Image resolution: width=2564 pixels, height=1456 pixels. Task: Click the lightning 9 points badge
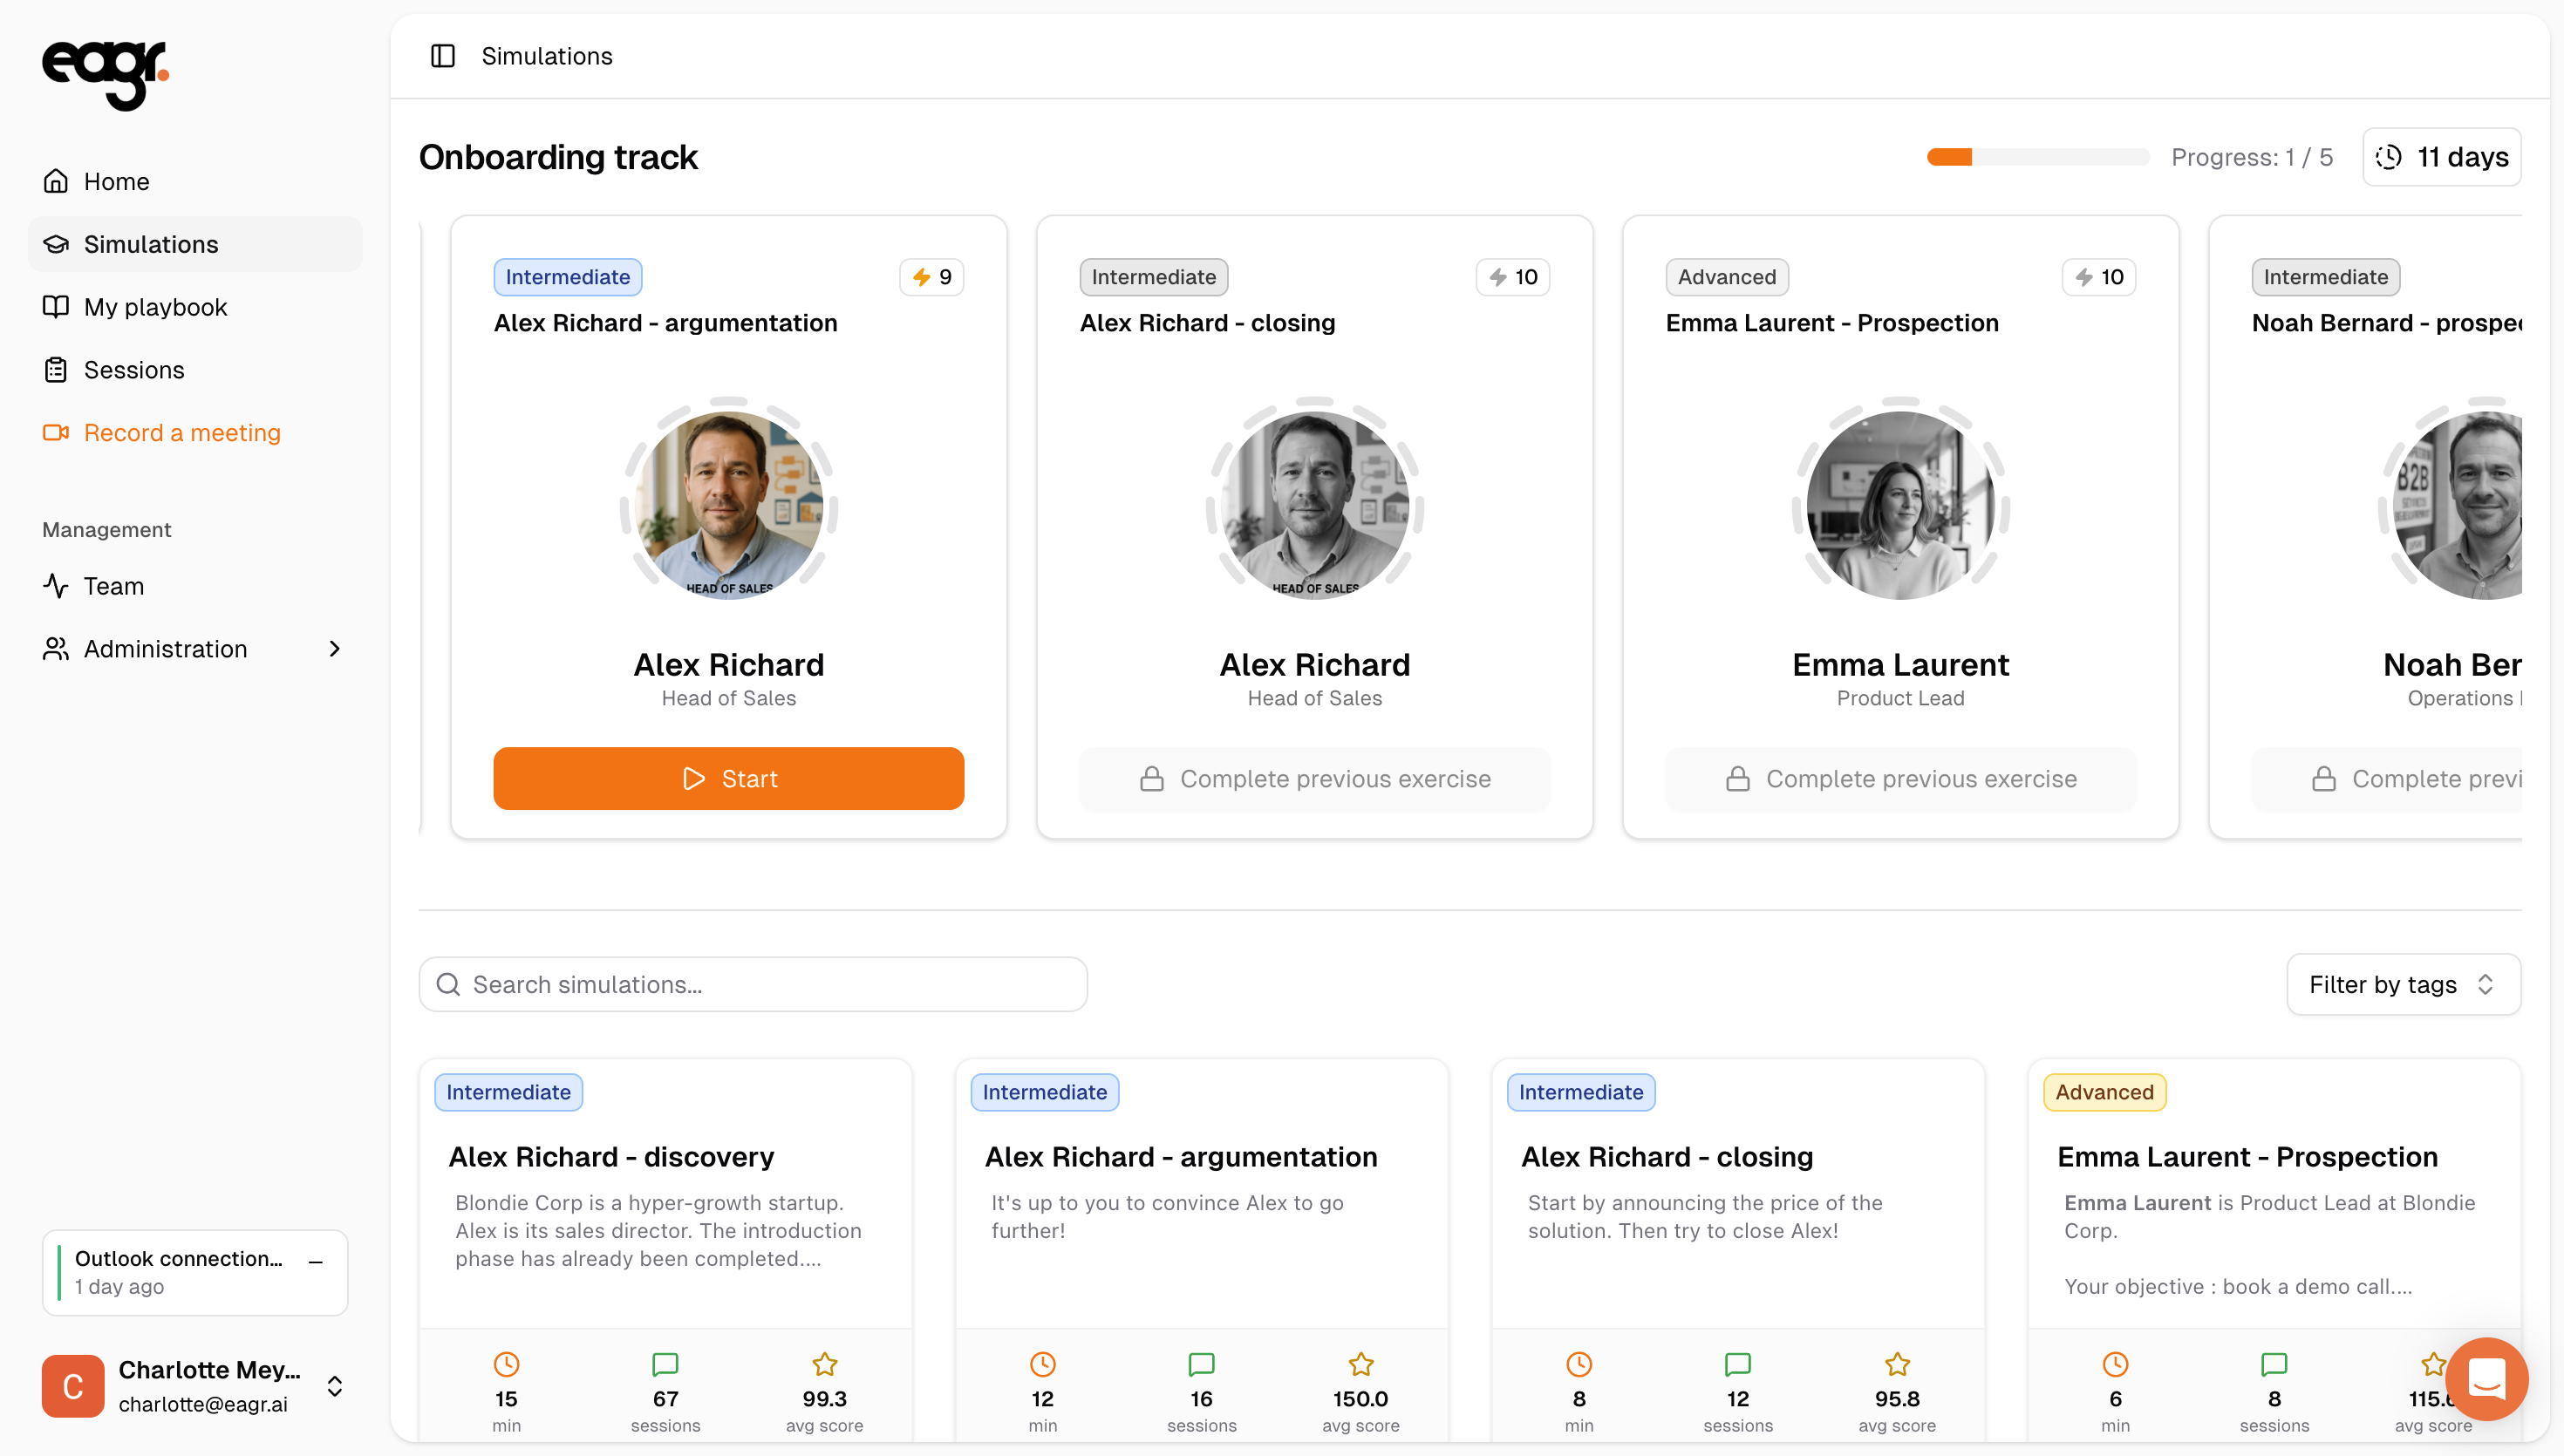tap(931, 277)
